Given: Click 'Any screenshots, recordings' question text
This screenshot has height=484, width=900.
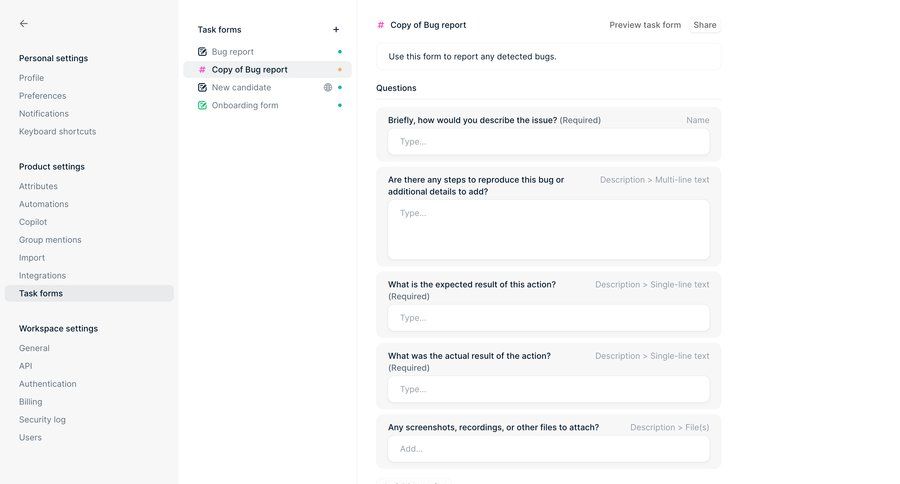Looking at the screenshot, I should pos(493,427).
